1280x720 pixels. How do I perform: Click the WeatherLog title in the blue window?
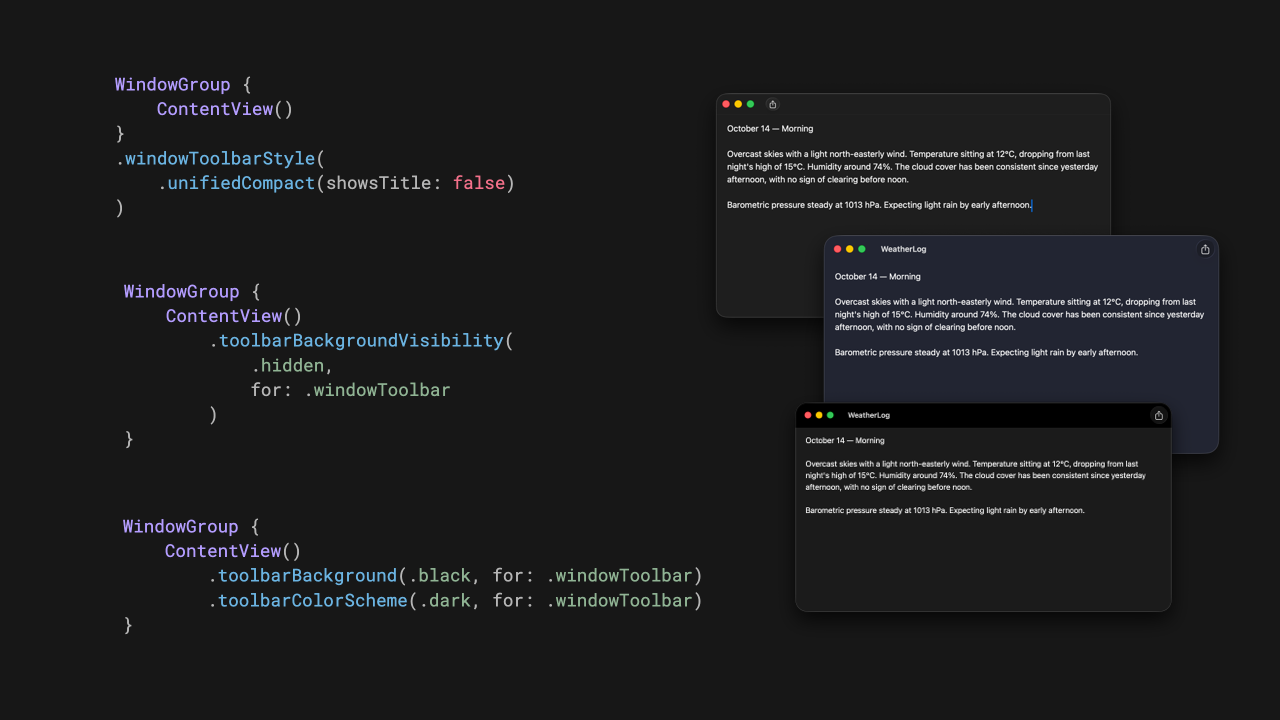pyautogui.click(x=903, y=249)
